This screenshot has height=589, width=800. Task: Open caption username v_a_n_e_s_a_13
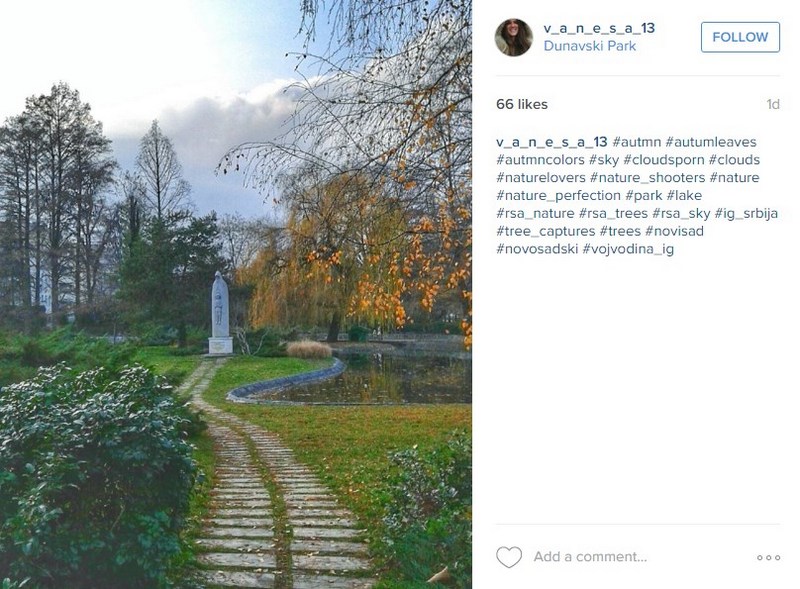[x=552, y=142]
